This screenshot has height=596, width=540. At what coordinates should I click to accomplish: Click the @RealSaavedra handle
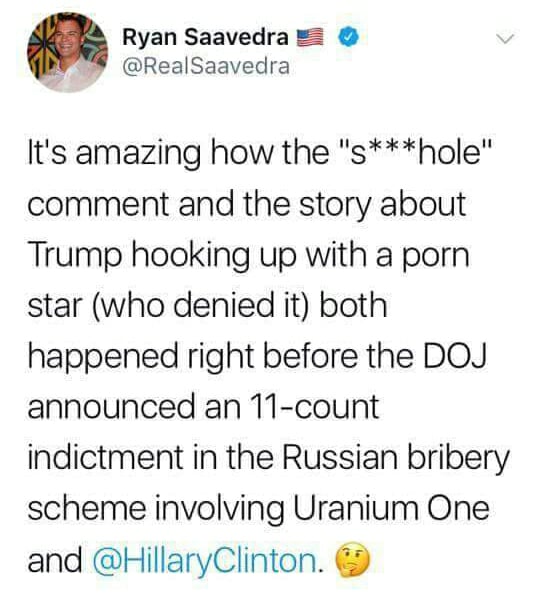coord(206,66)
